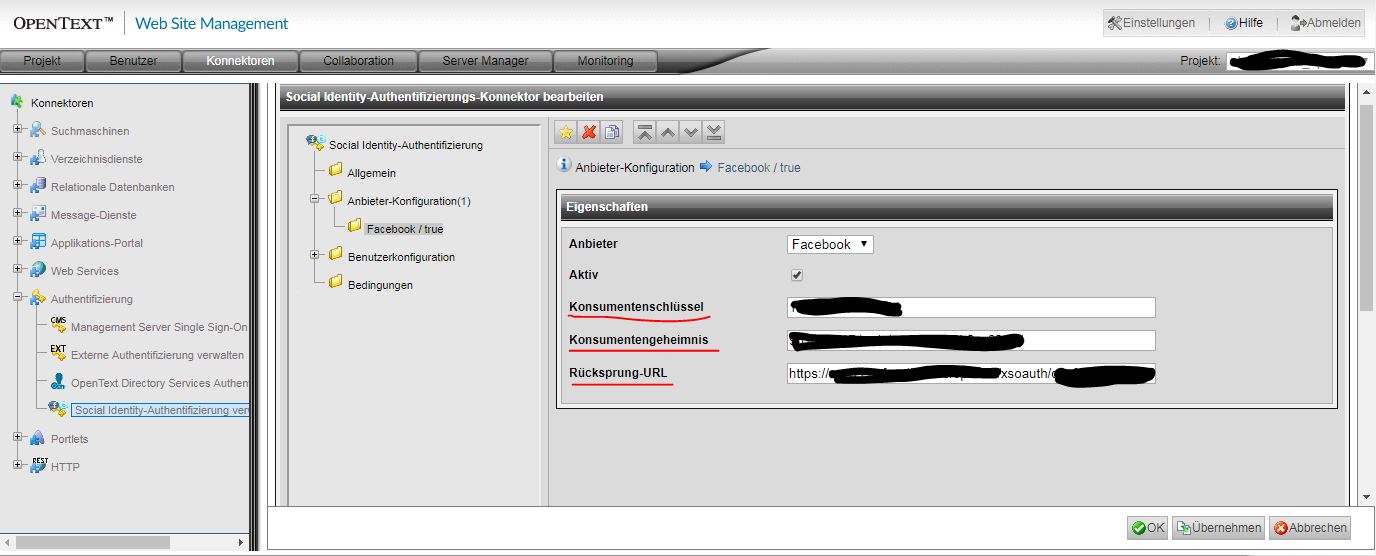Open the Hilfe link
The image size is (1376, 556).
tap(1244, 23)
